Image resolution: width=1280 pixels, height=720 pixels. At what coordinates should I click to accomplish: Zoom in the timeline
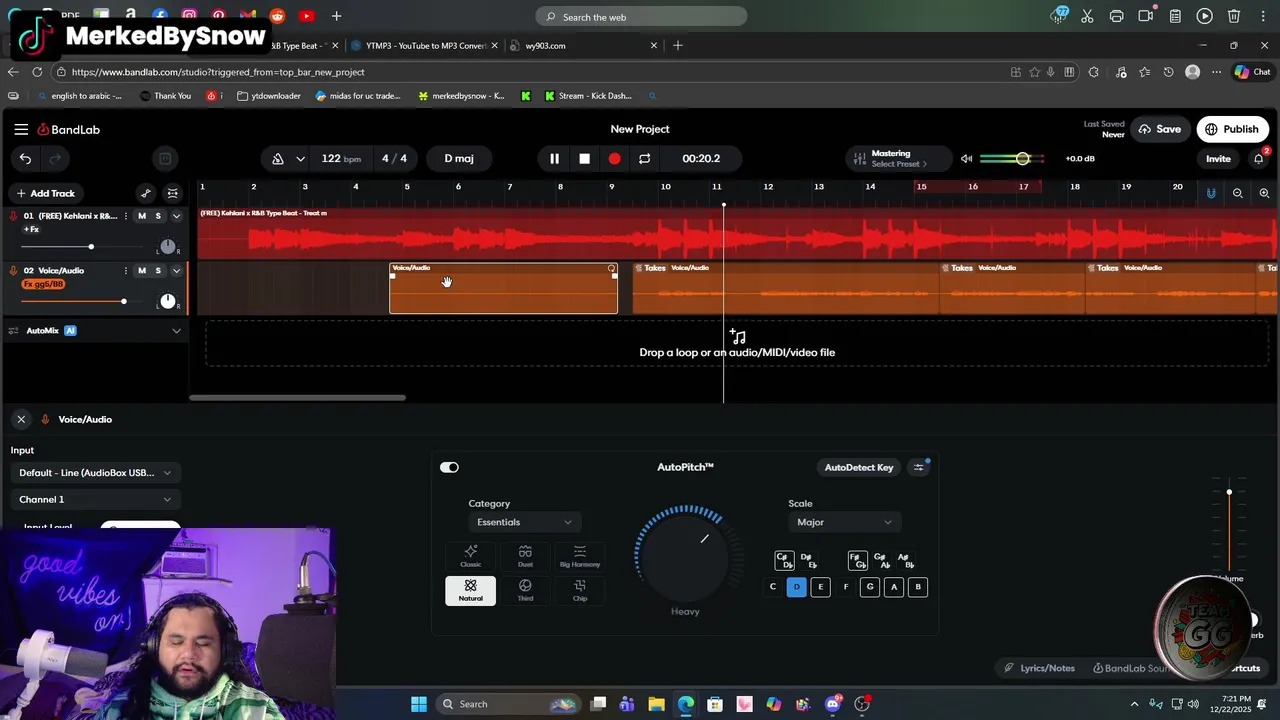[x=1264, y=193]
